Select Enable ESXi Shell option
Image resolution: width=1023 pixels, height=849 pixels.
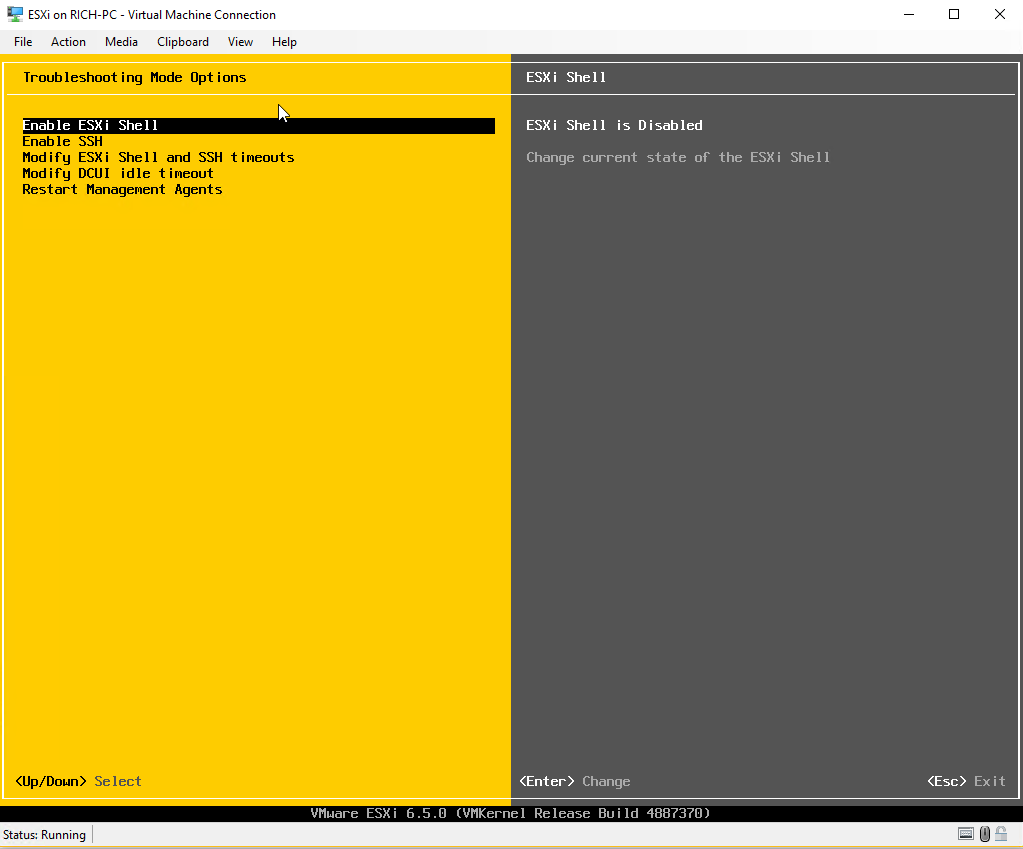coord(258,125)
